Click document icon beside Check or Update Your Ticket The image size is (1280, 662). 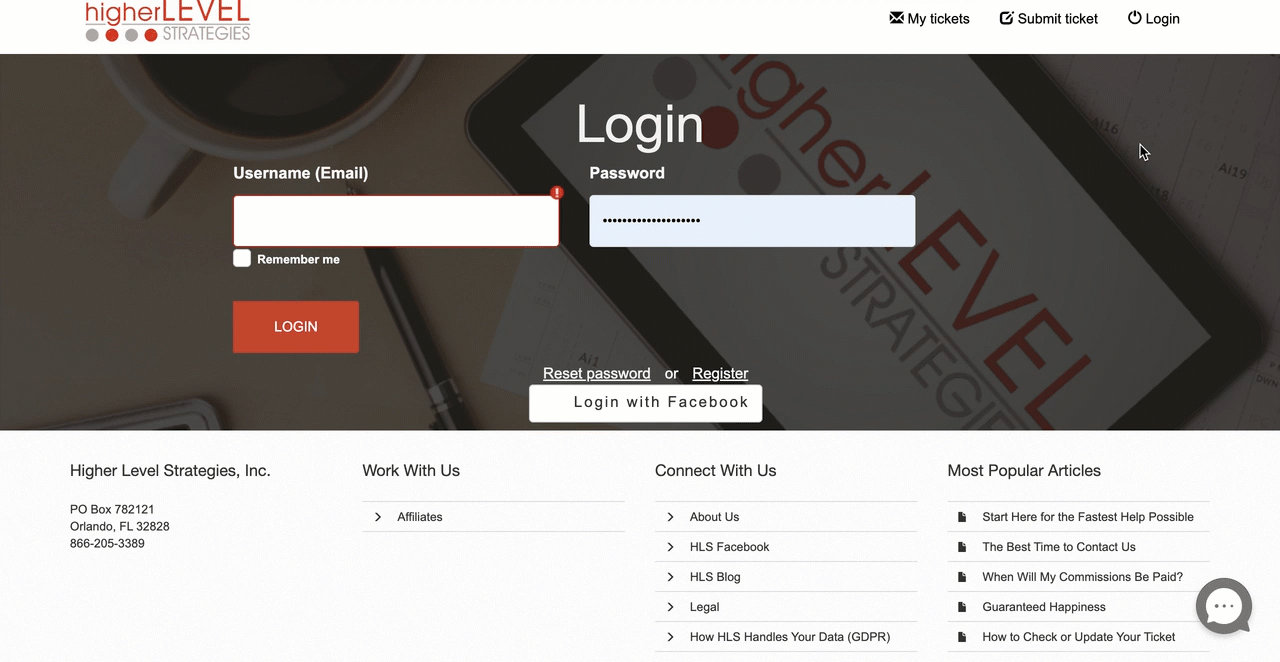(962, 637)
